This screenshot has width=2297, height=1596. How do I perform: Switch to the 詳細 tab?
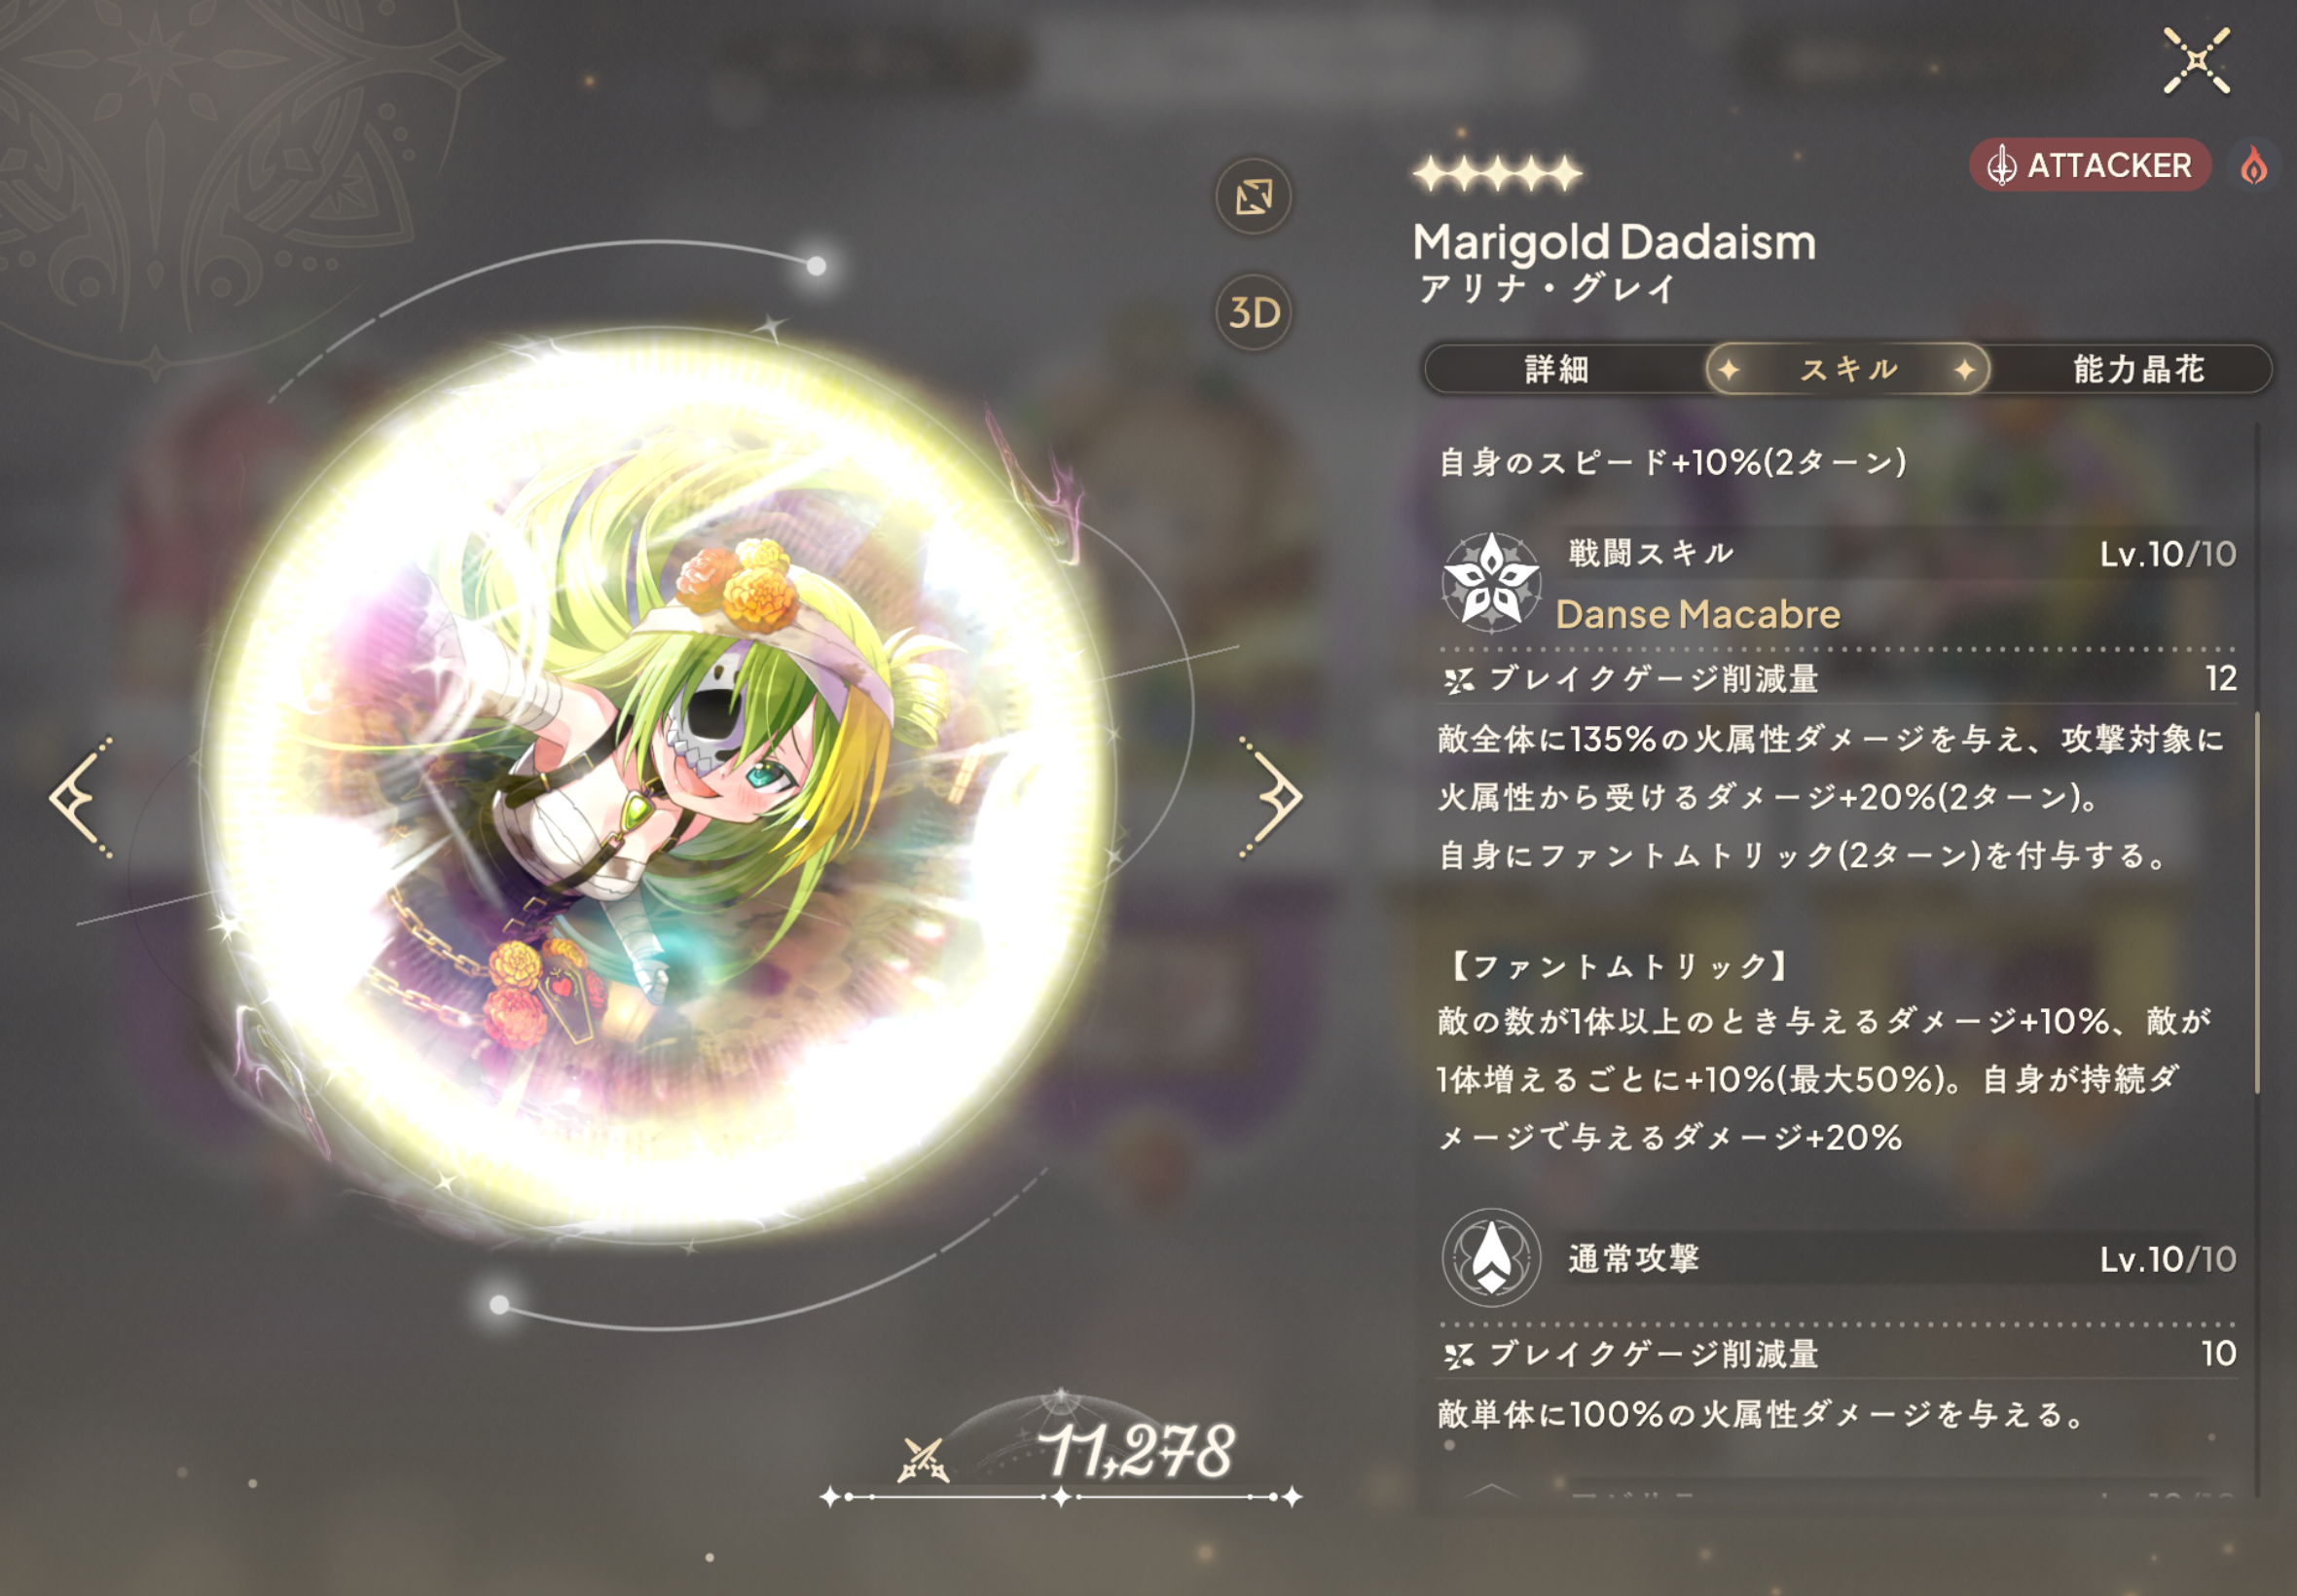(x=1556, y=369)
